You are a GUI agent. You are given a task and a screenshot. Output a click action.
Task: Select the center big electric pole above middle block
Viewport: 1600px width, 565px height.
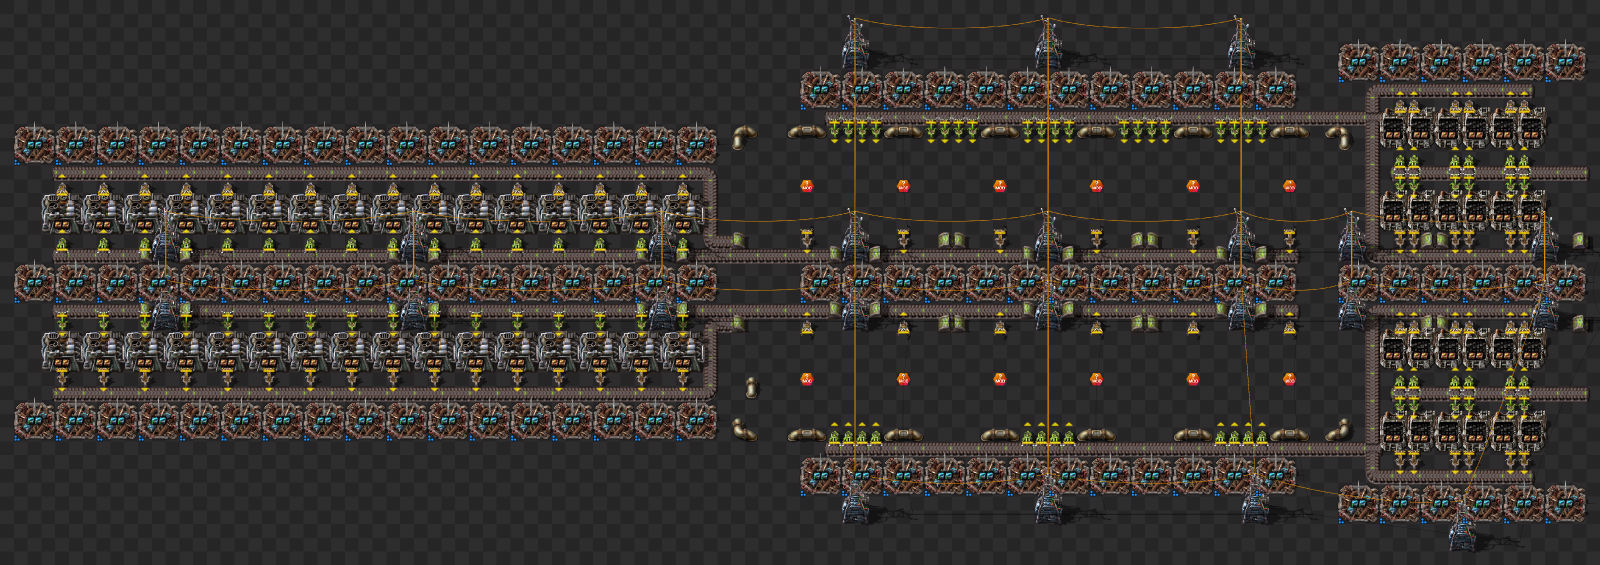[x=1047, y=42]
